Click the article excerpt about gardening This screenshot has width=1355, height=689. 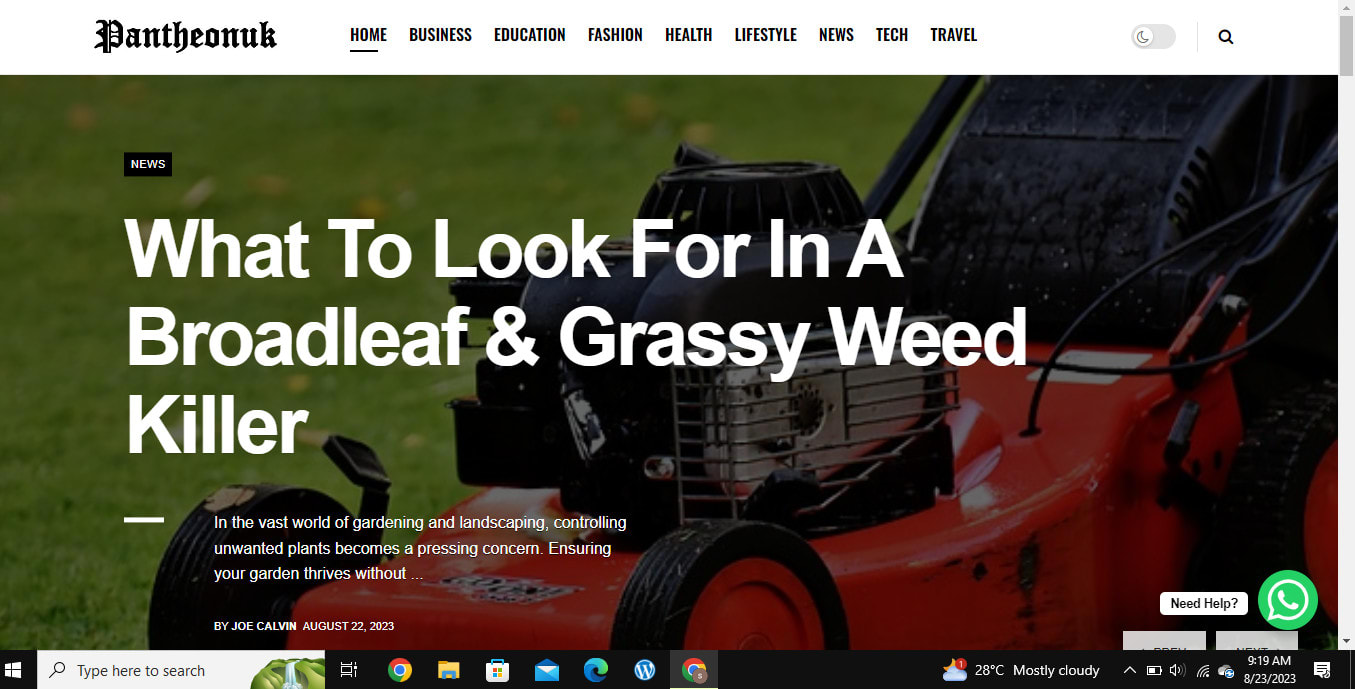click(x=420, y=548)
